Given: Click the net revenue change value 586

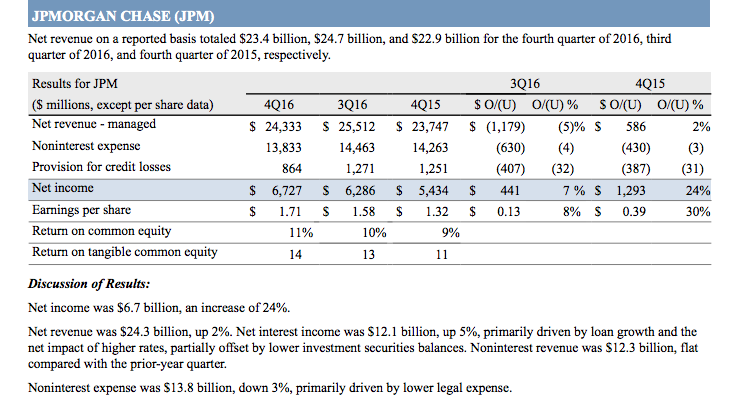Looking at the screenshot, I should pos(636,126).
